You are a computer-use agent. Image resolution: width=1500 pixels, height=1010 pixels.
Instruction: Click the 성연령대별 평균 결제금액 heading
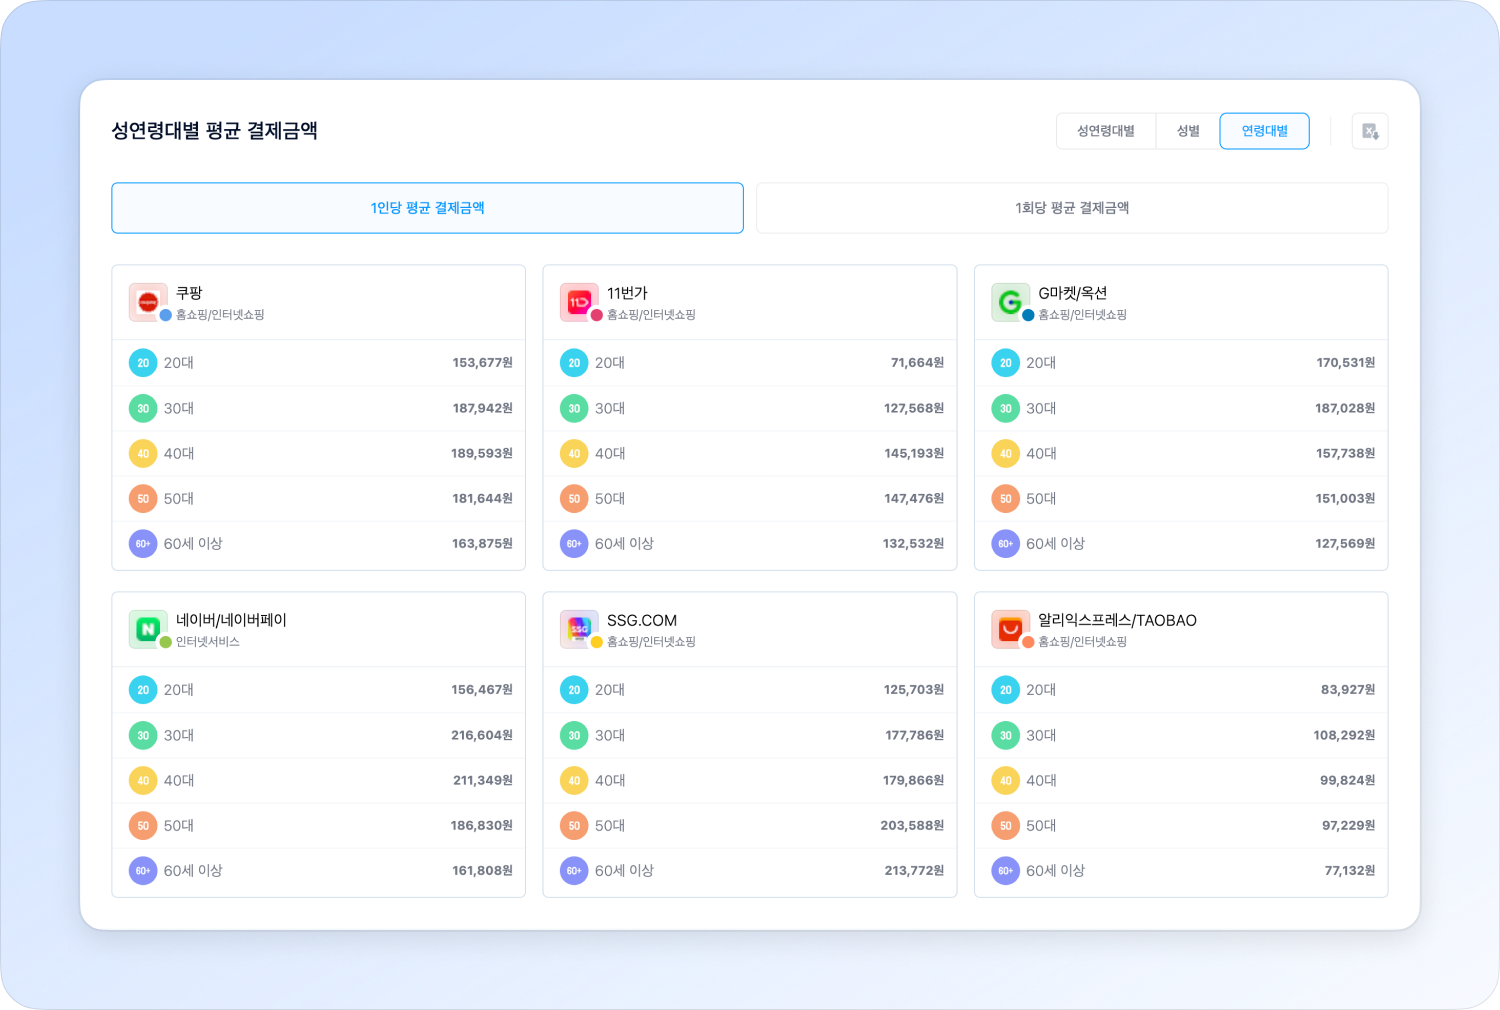coord(214,131)
